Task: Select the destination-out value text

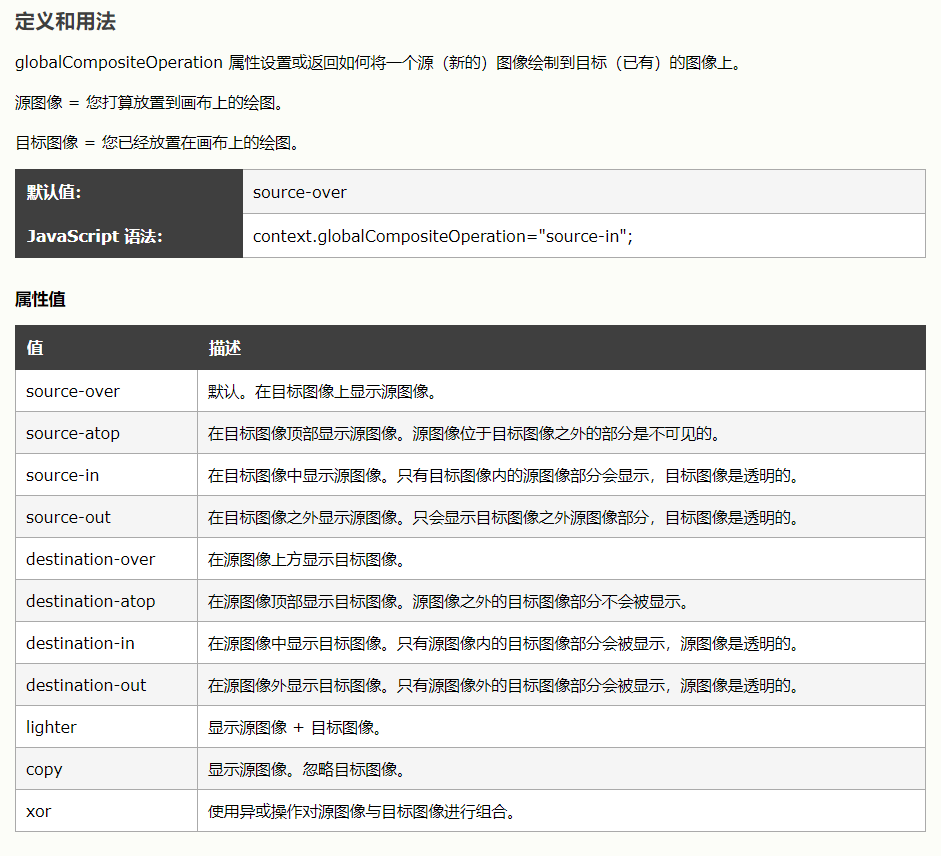Action: (82, 685)
